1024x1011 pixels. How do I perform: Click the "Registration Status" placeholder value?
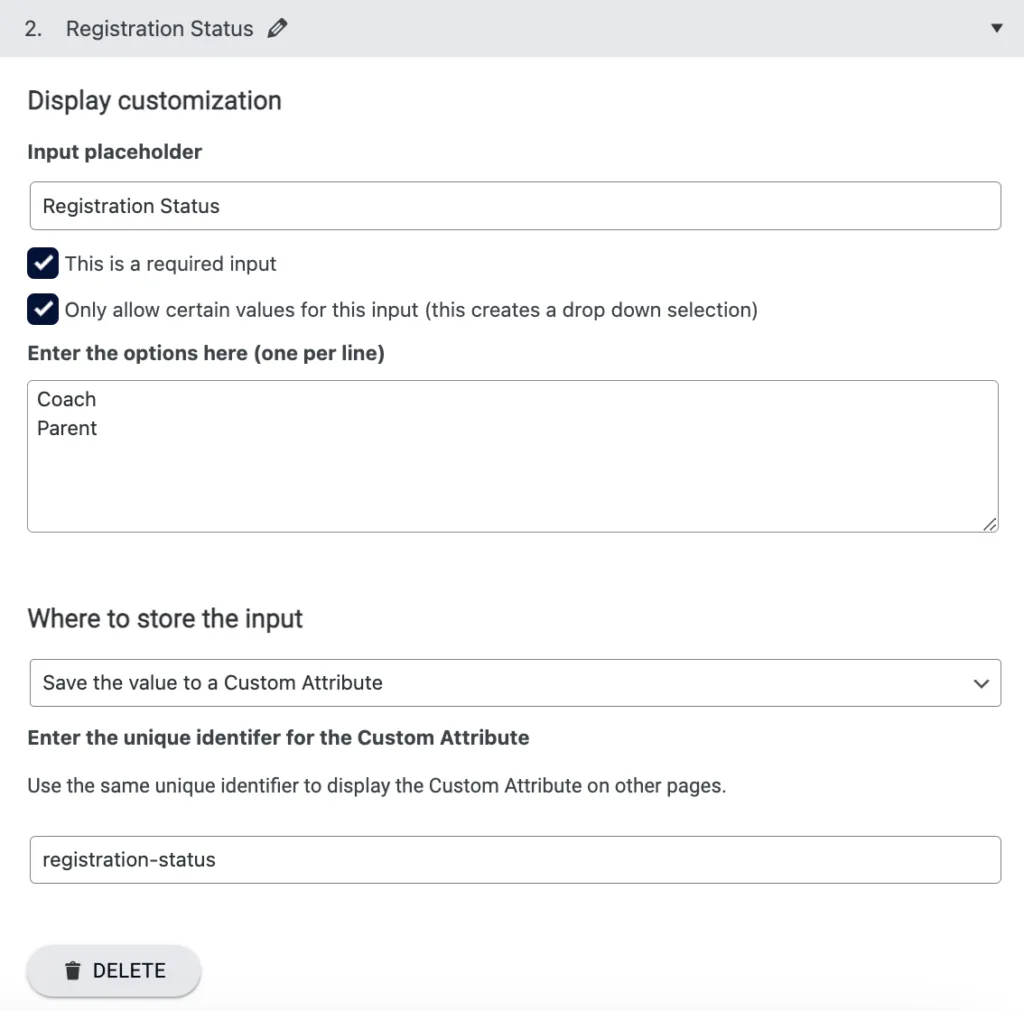click(x=130, y=205)
